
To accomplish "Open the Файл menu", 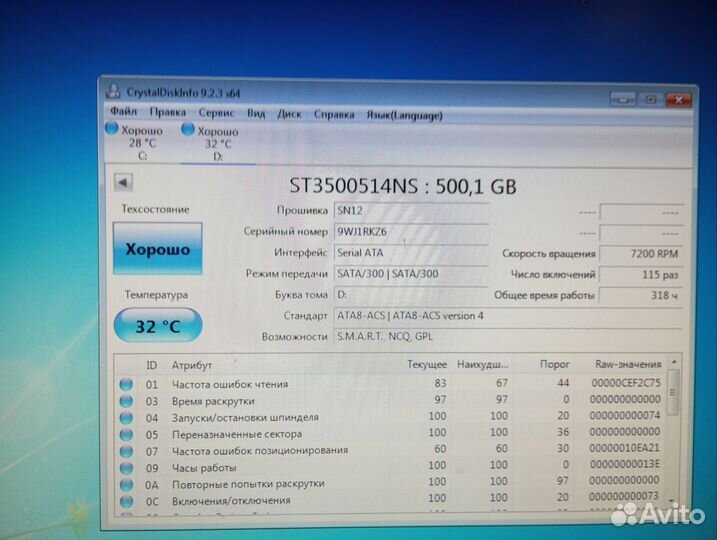I will tap(124, 113).
